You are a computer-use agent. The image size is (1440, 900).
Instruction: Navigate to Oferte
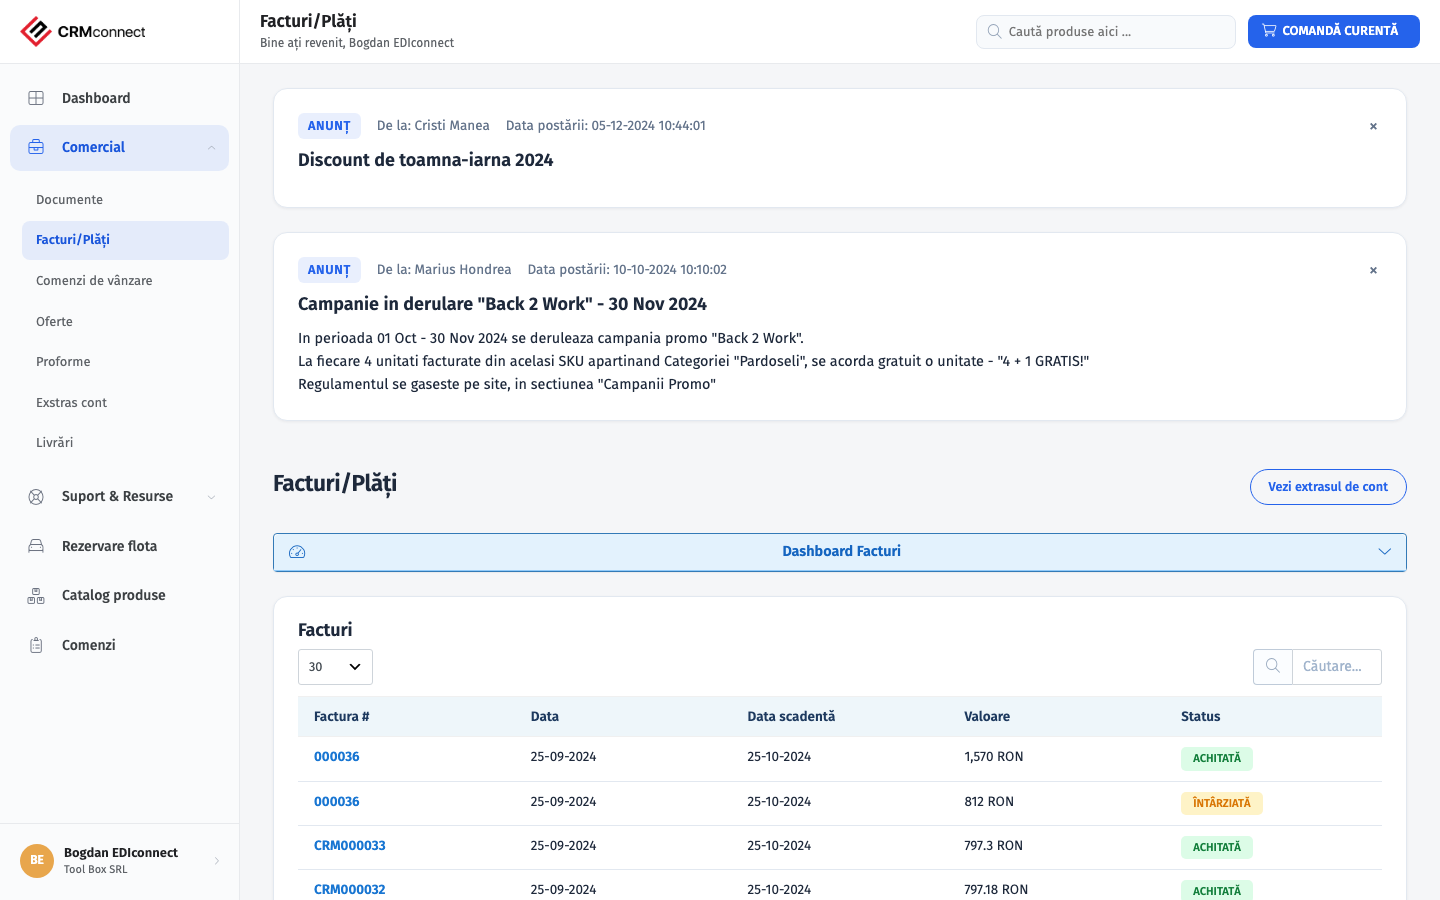[125, 322]
